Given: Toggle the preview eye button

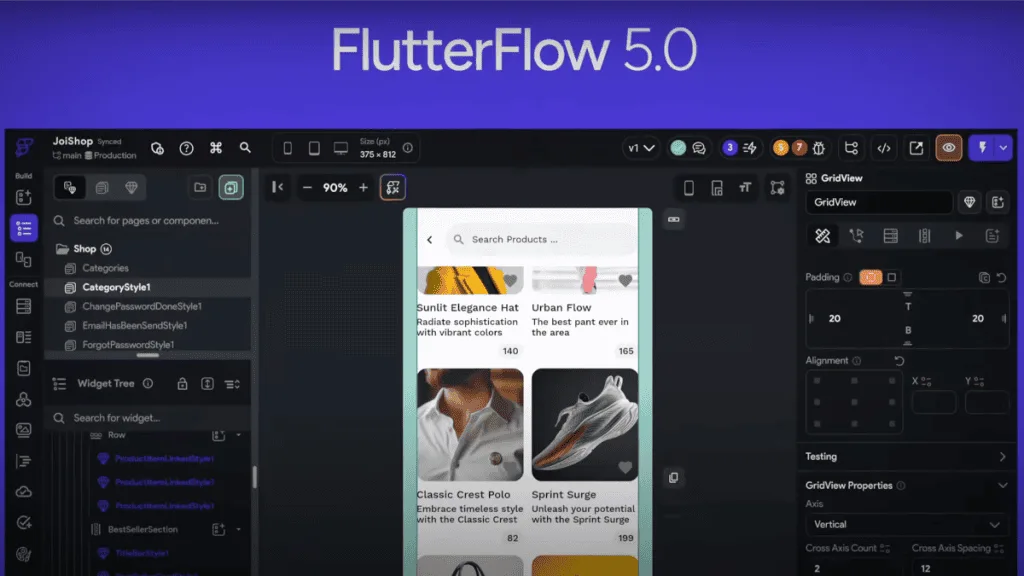Looking at the screenshot, I should 948,148.
